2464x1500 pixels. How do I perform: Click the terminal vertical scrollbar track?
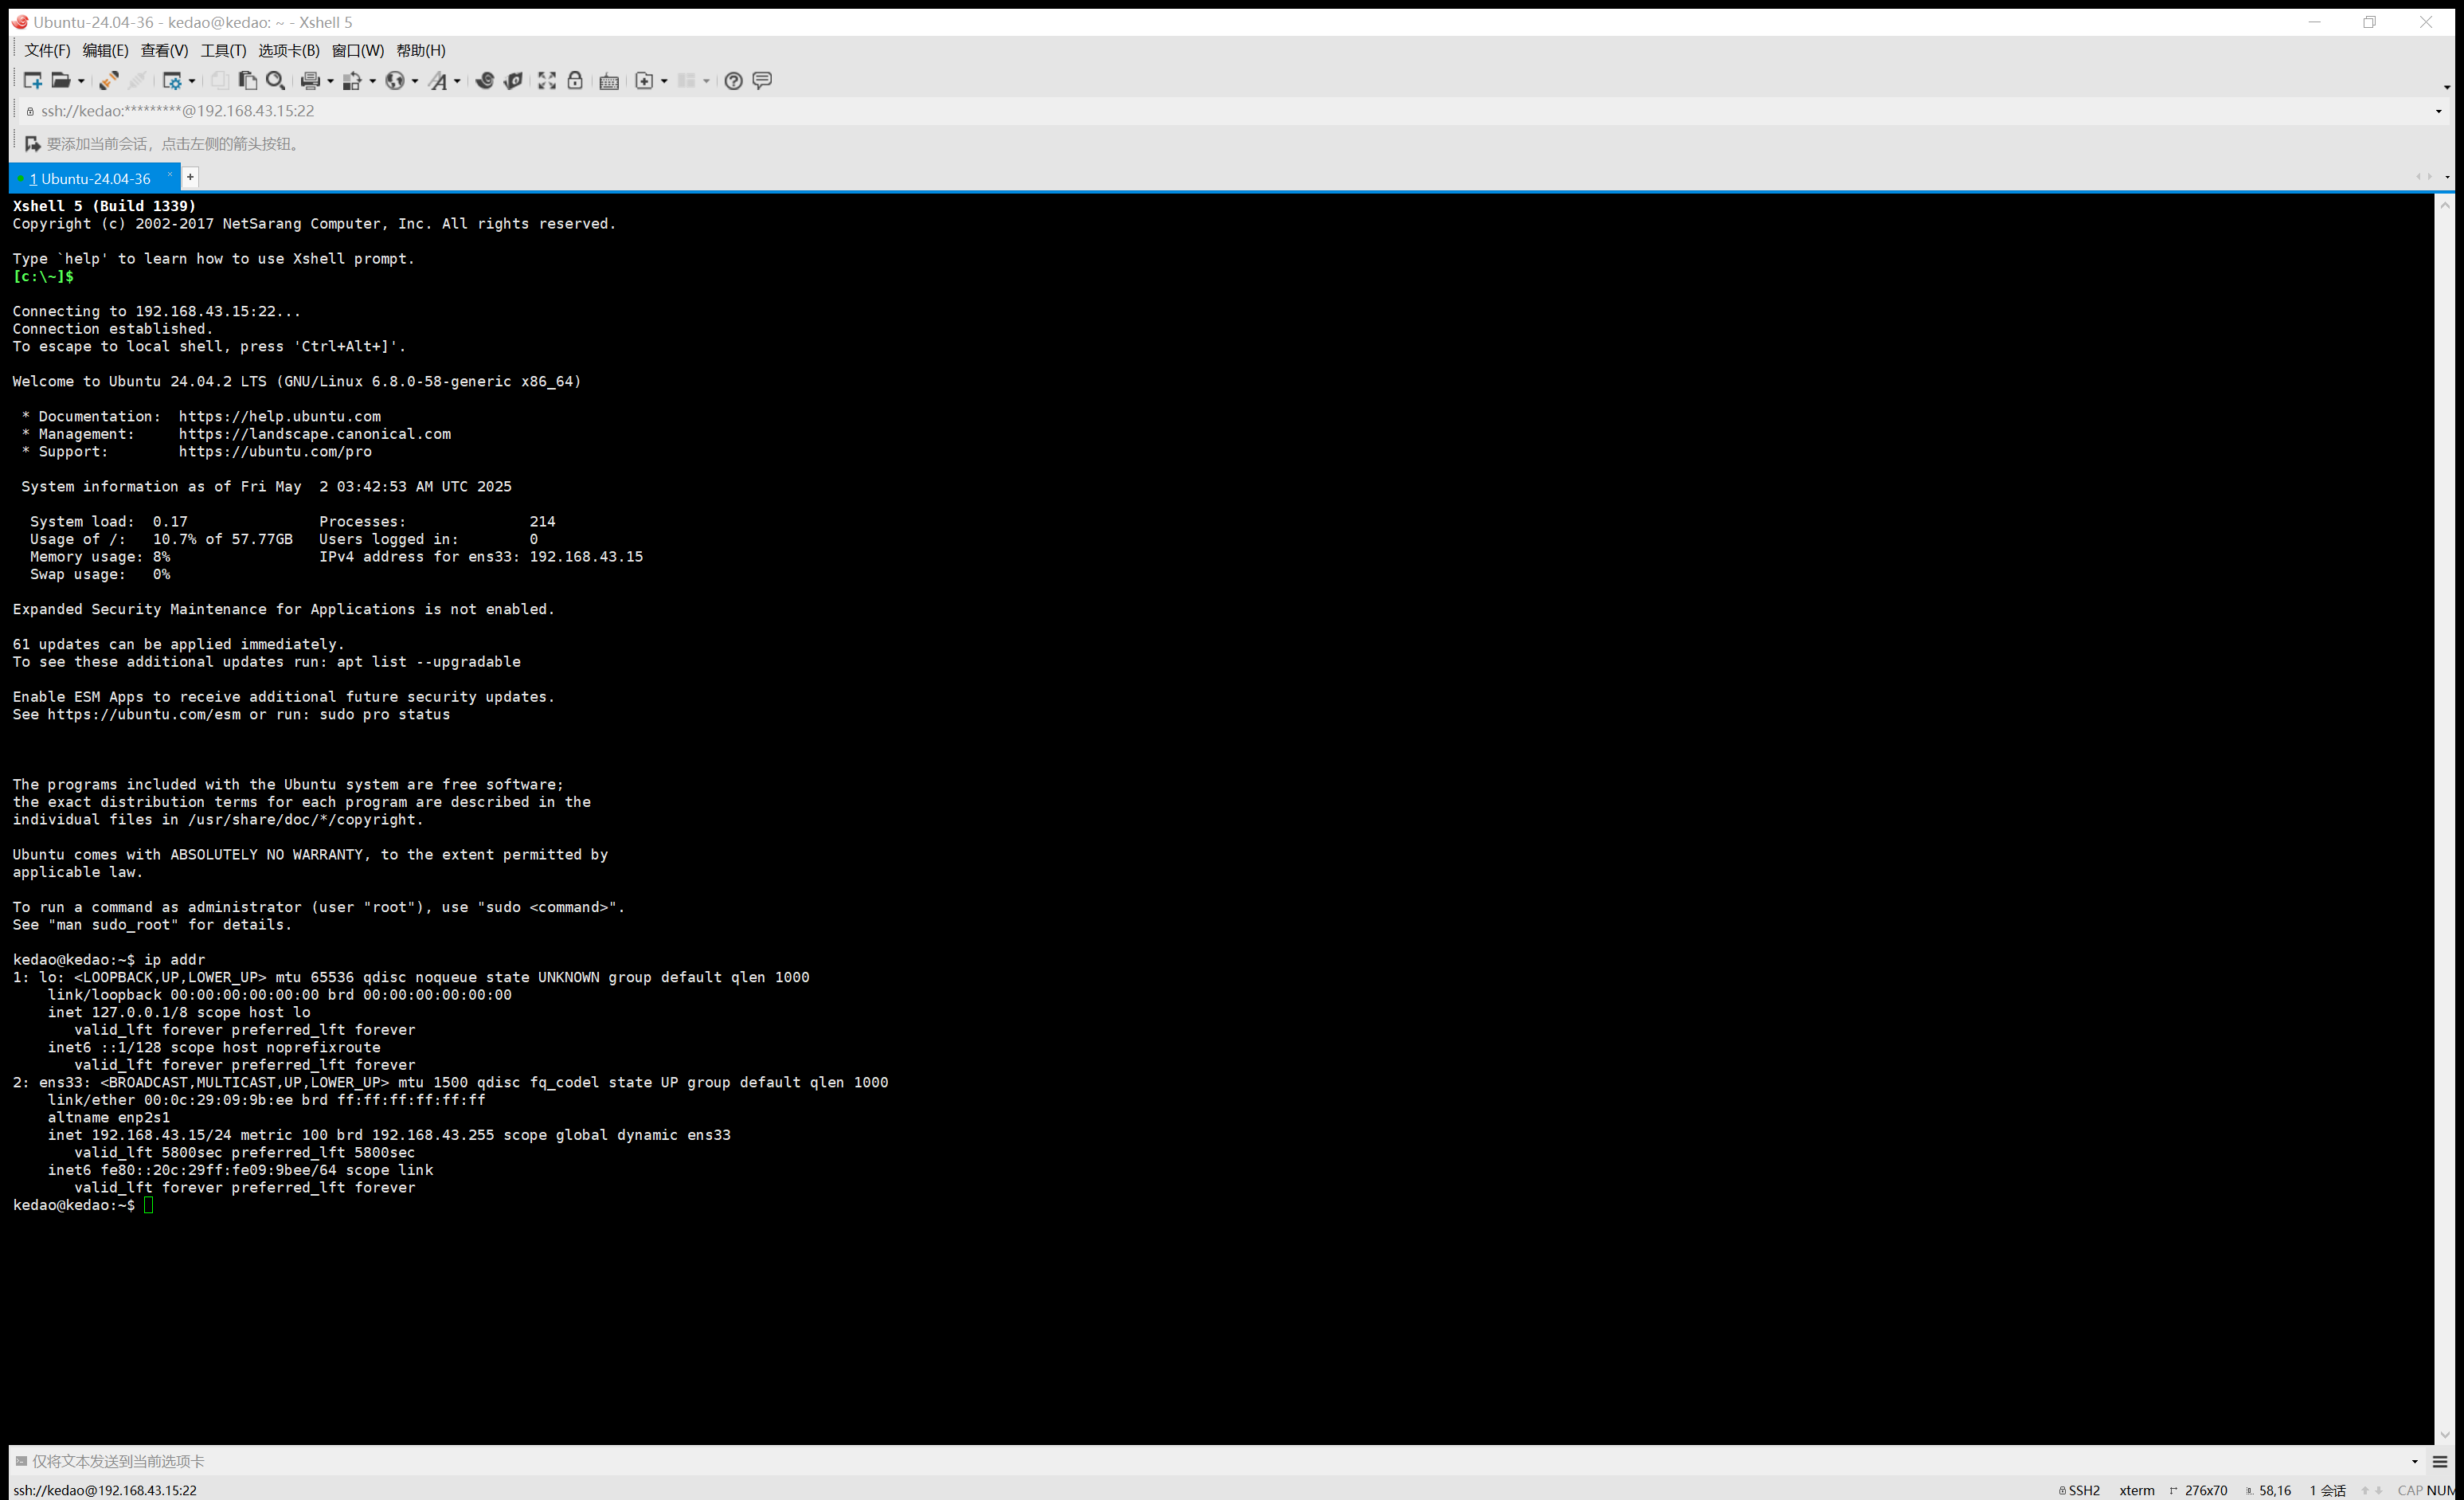2444,800
